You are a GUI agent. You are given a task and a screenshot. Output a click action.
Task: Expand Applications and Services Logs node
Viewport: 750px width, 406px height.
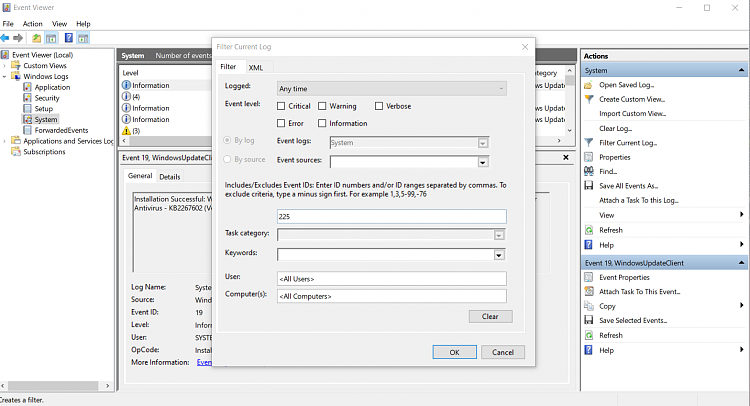tap(5, 141)
